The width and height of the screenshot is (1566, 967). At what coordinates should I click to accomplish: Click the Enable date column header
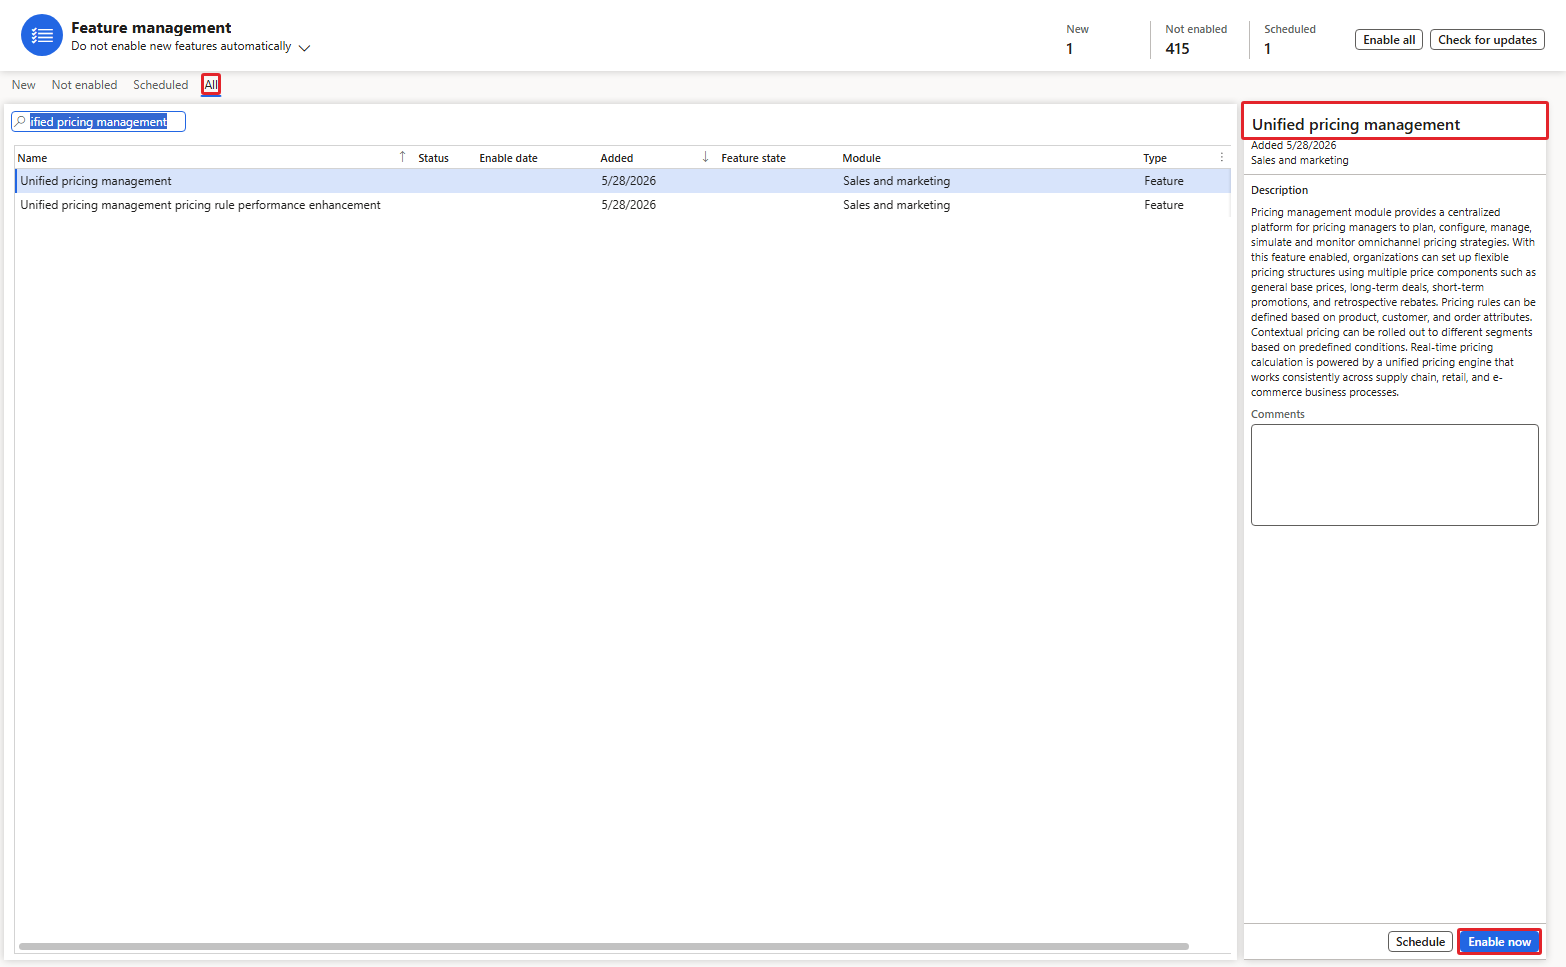(508, 158)
